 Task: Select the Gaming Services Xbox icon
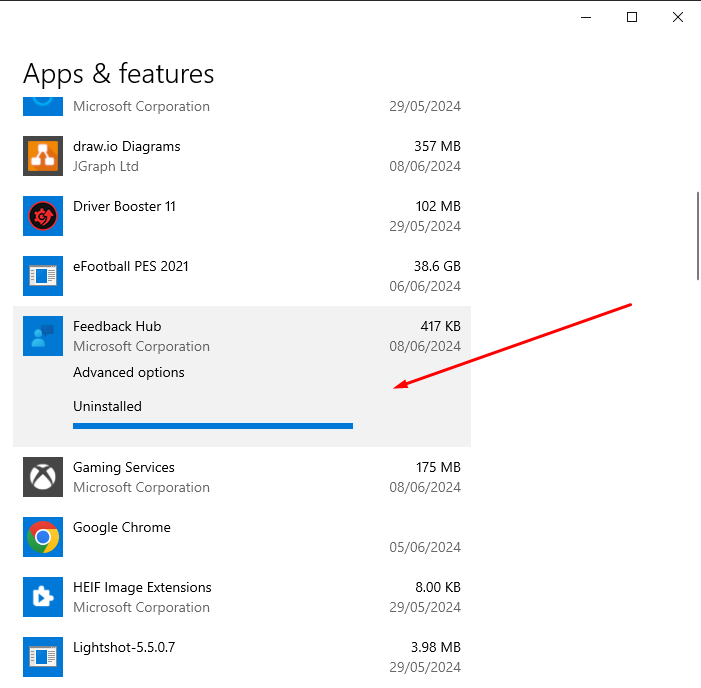coord(43,477)
